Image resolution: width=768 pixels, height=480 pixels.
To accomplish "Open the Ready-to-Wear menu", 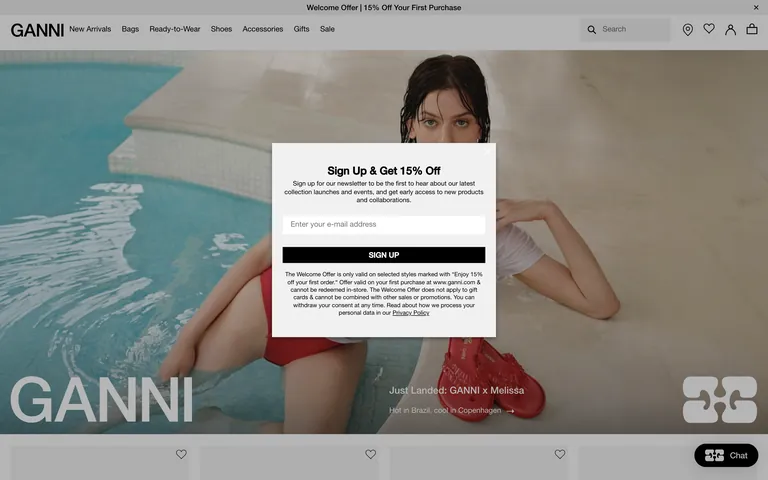I will pyautogui.click(x=175, y=29).
